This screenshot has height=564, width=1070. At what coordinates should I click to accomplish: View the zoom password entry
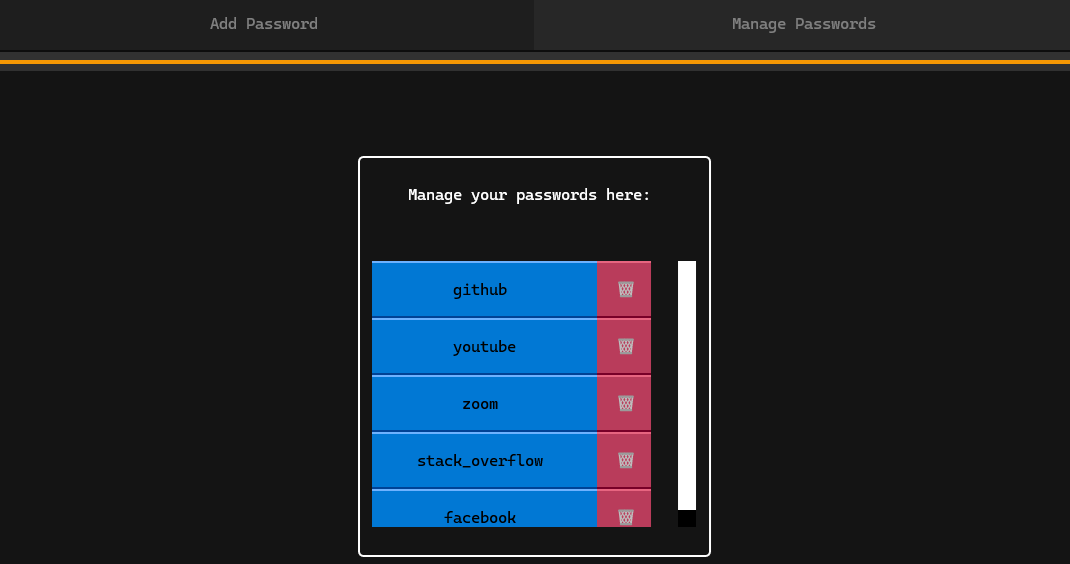[485, 404]
